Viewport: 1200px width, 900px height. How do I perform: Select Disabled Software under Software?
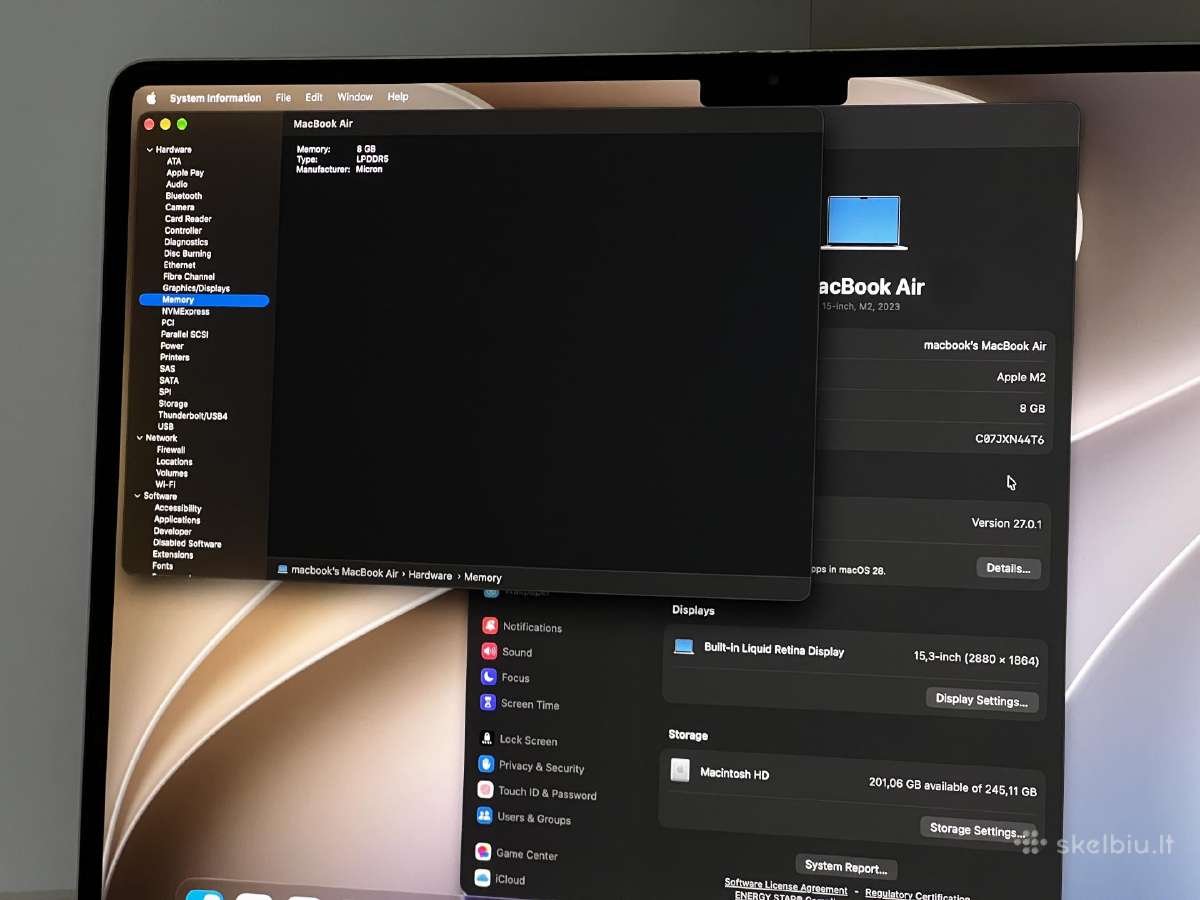187,544
